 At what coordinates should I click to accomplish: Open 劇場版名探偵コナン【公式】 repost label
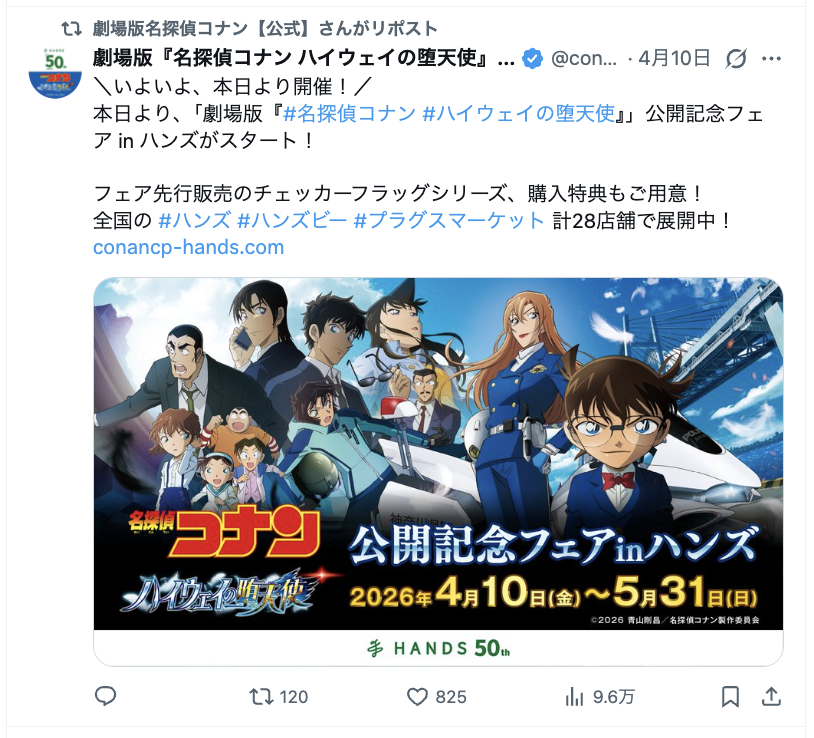point(265,28)
